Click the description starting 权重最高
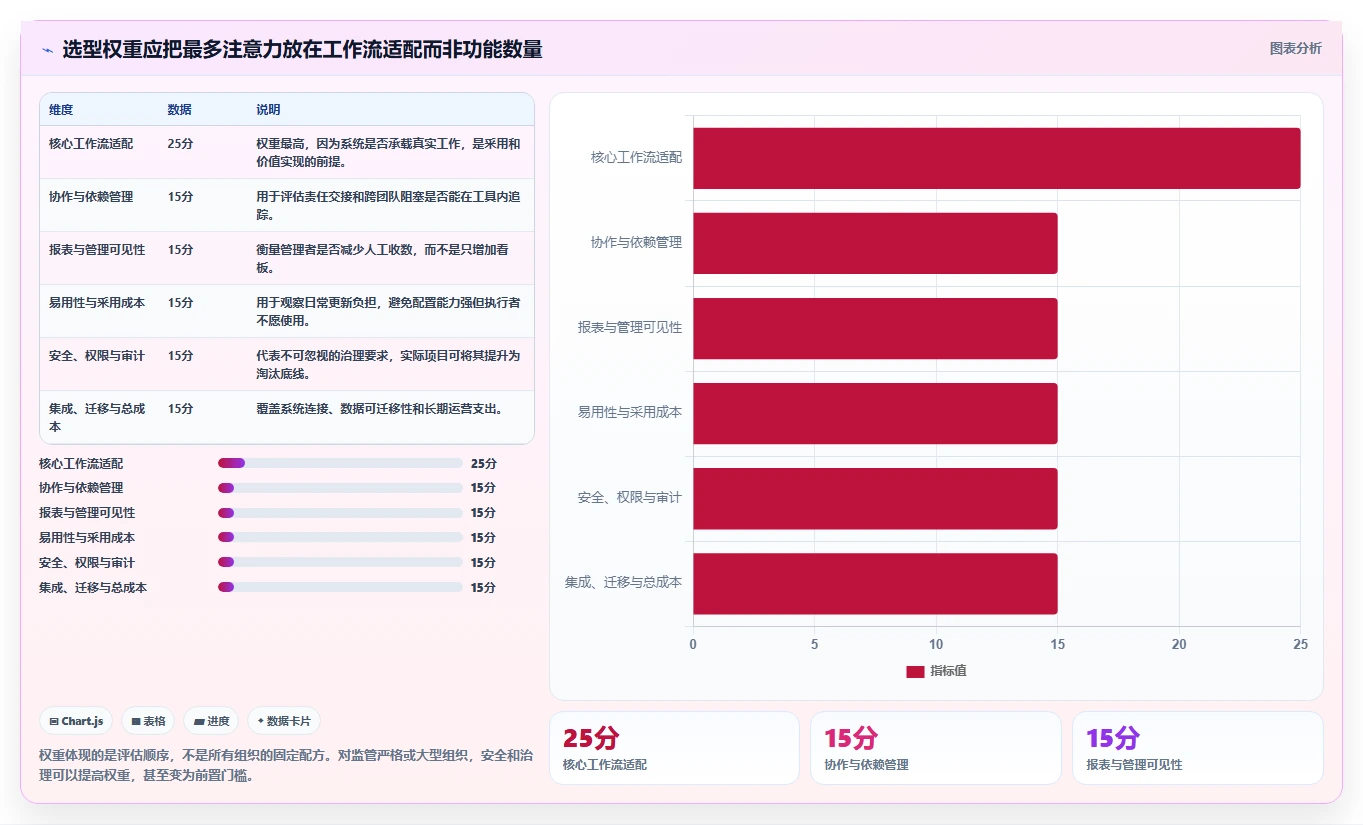The width and height of the screenshot is (1363, 825). click(388, 152)
